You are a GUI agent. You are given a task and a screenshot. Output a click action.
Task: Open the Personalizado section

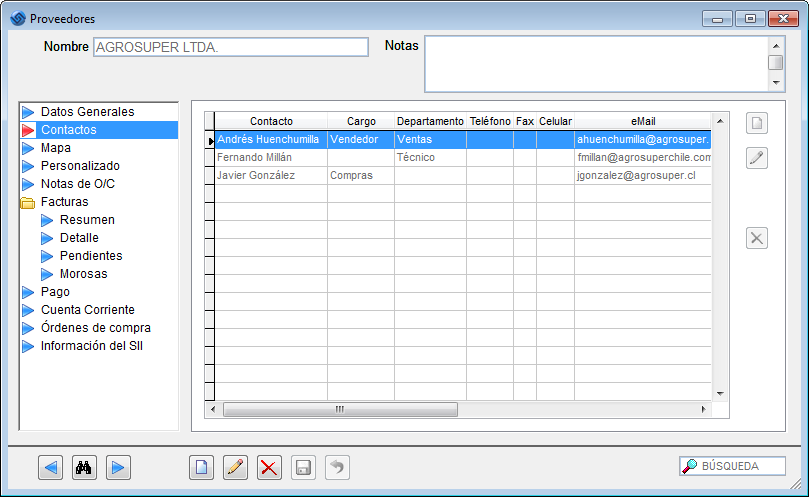tap(80, 166)
